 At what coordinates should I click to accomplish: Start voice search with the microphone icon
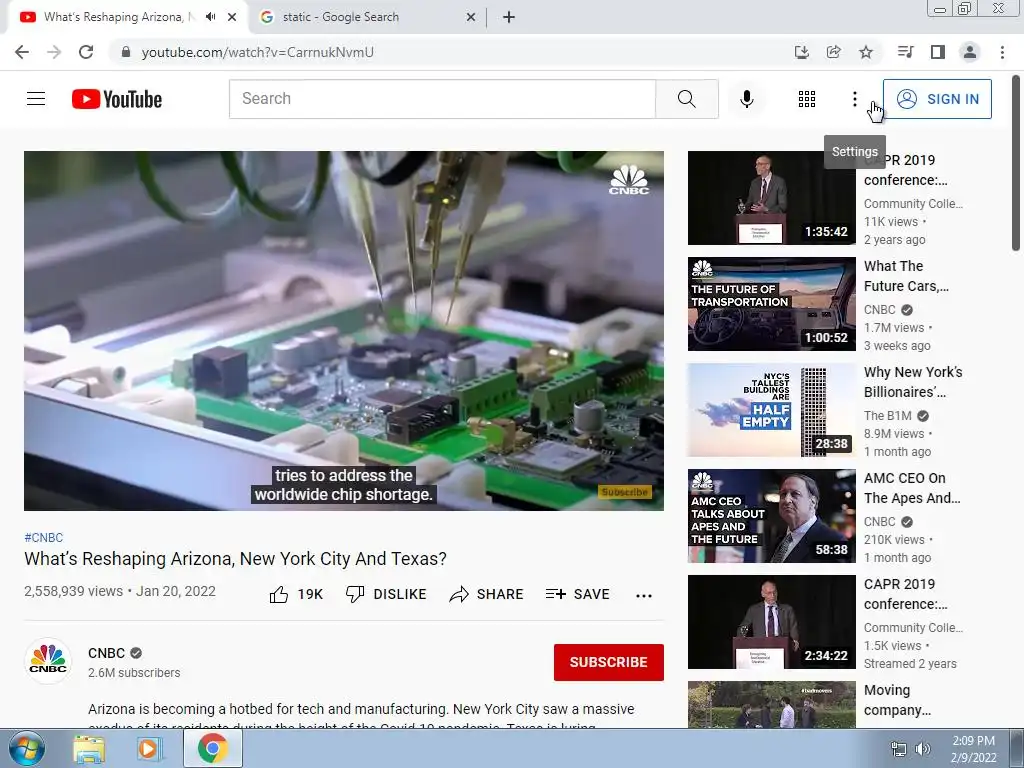746,99
